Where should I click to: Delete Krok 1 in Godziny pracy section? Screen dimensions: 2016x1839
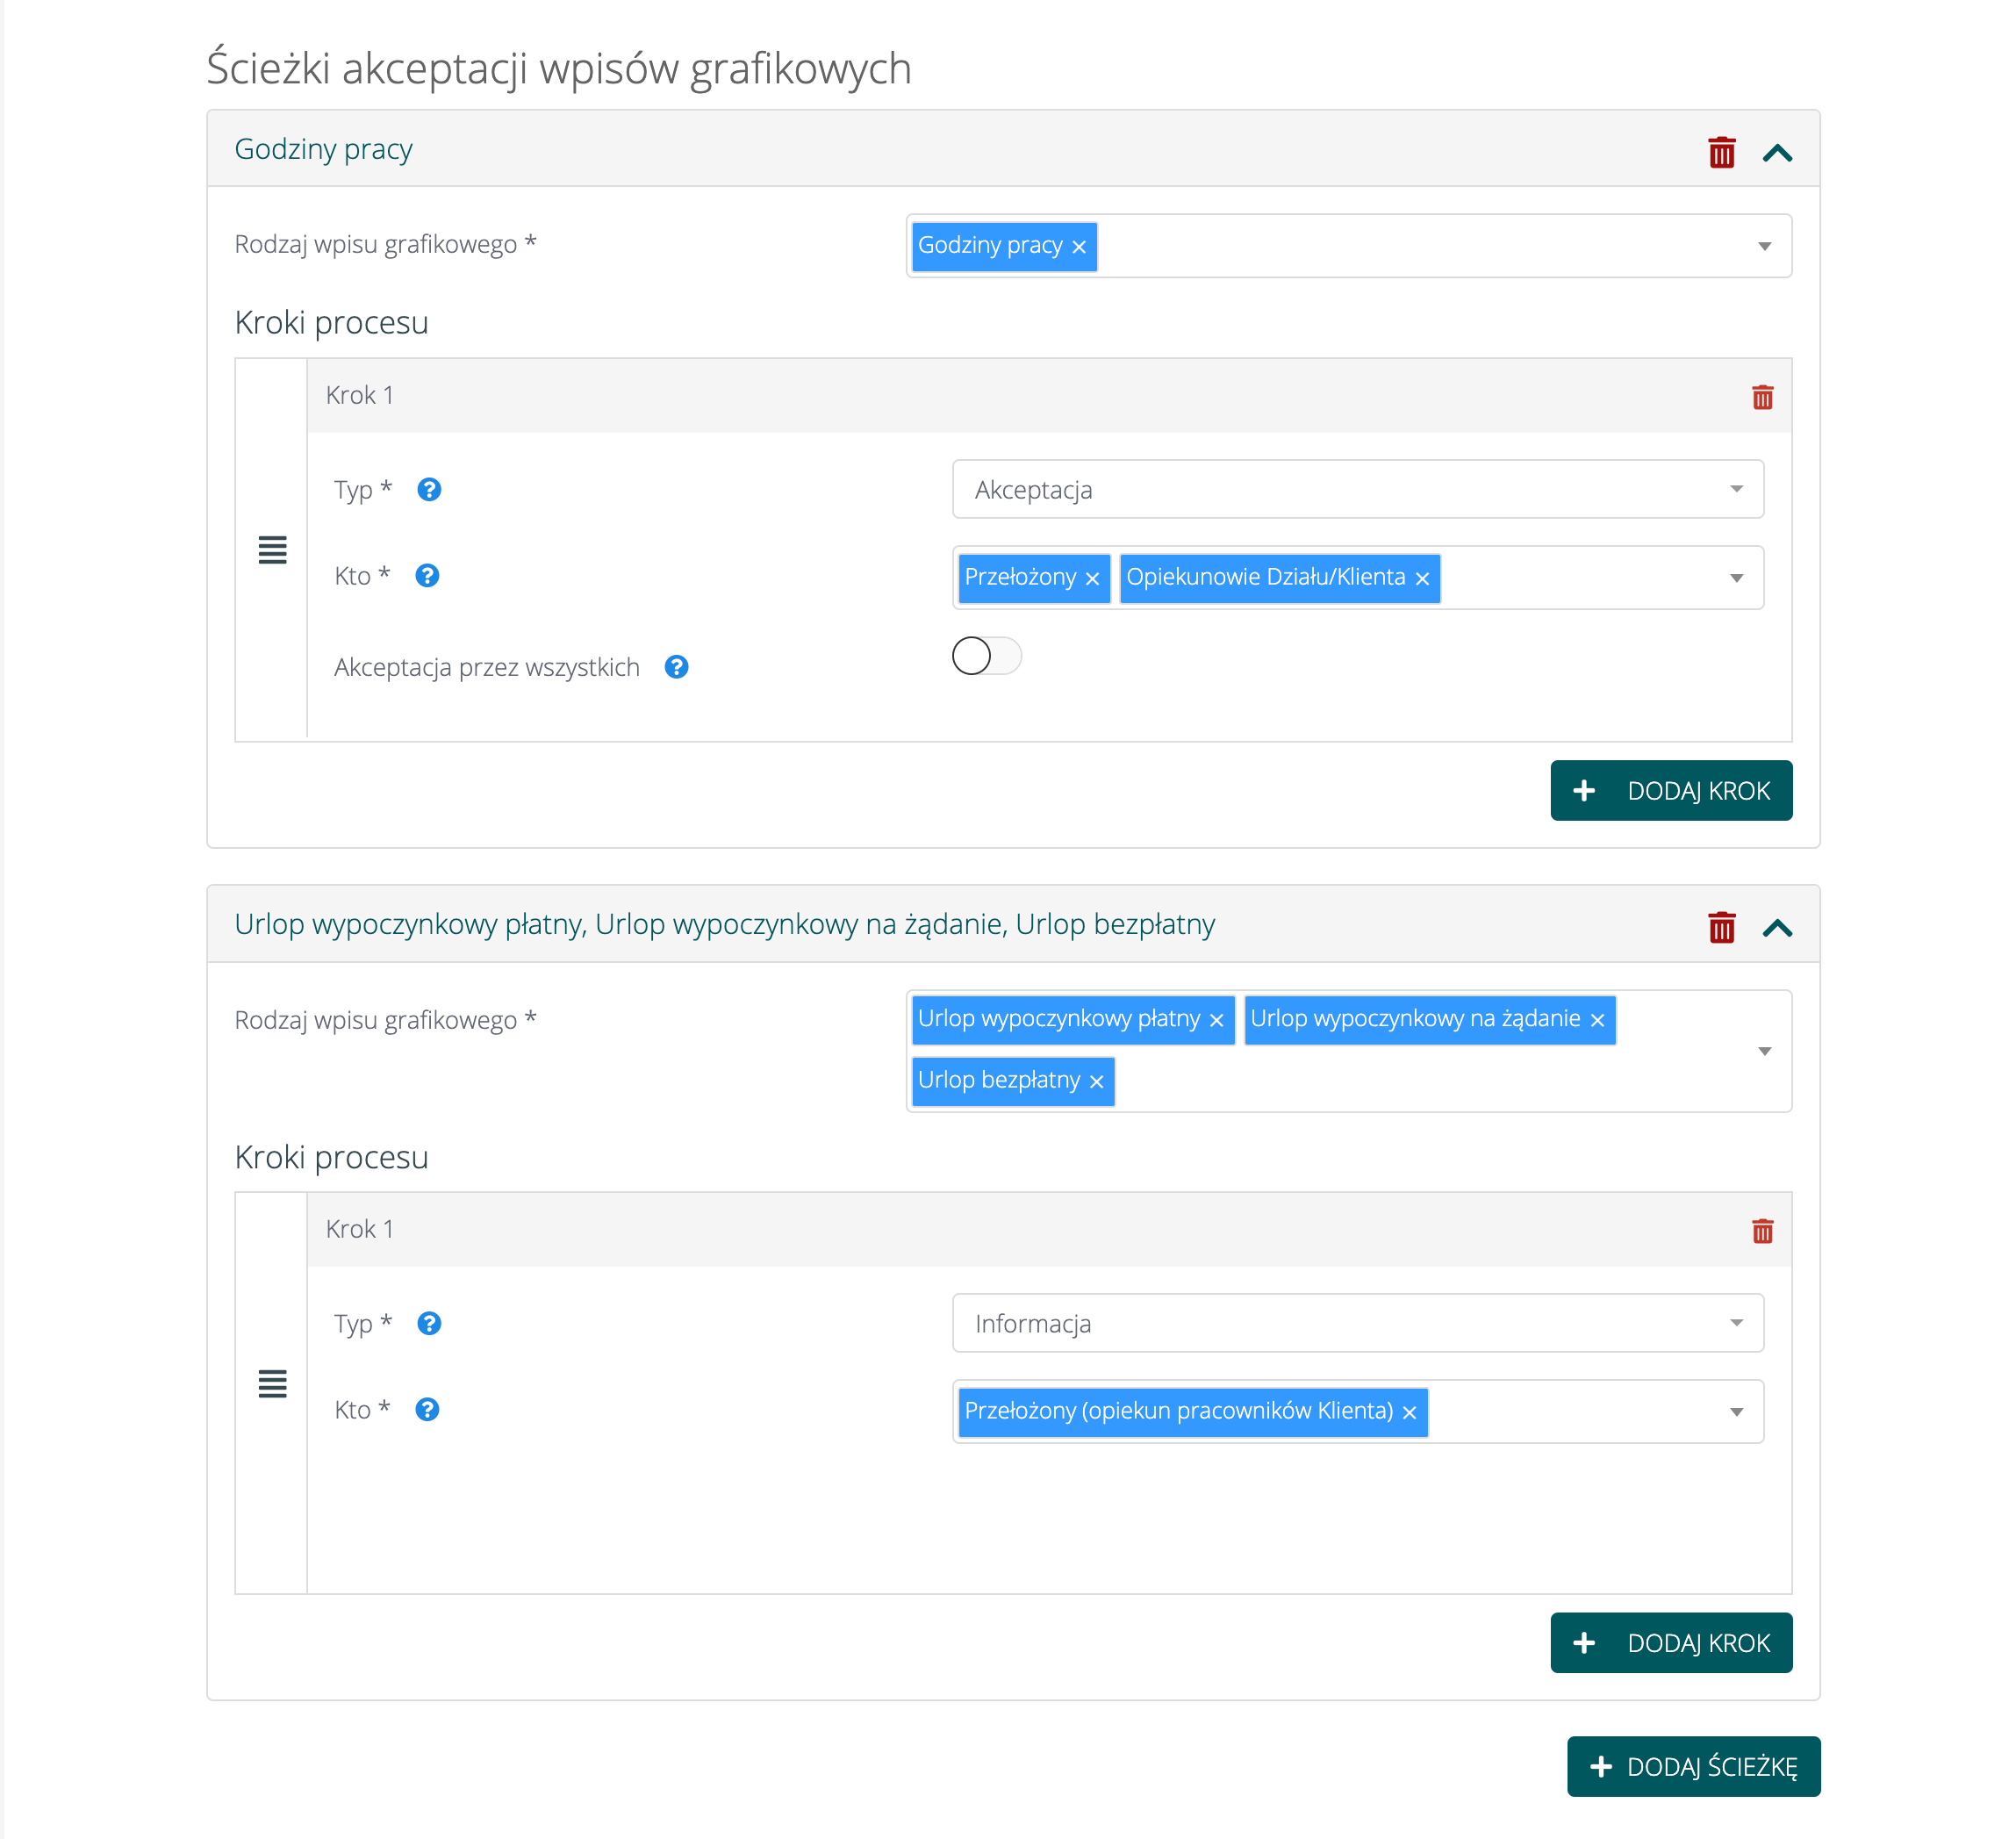[1762, 397]
